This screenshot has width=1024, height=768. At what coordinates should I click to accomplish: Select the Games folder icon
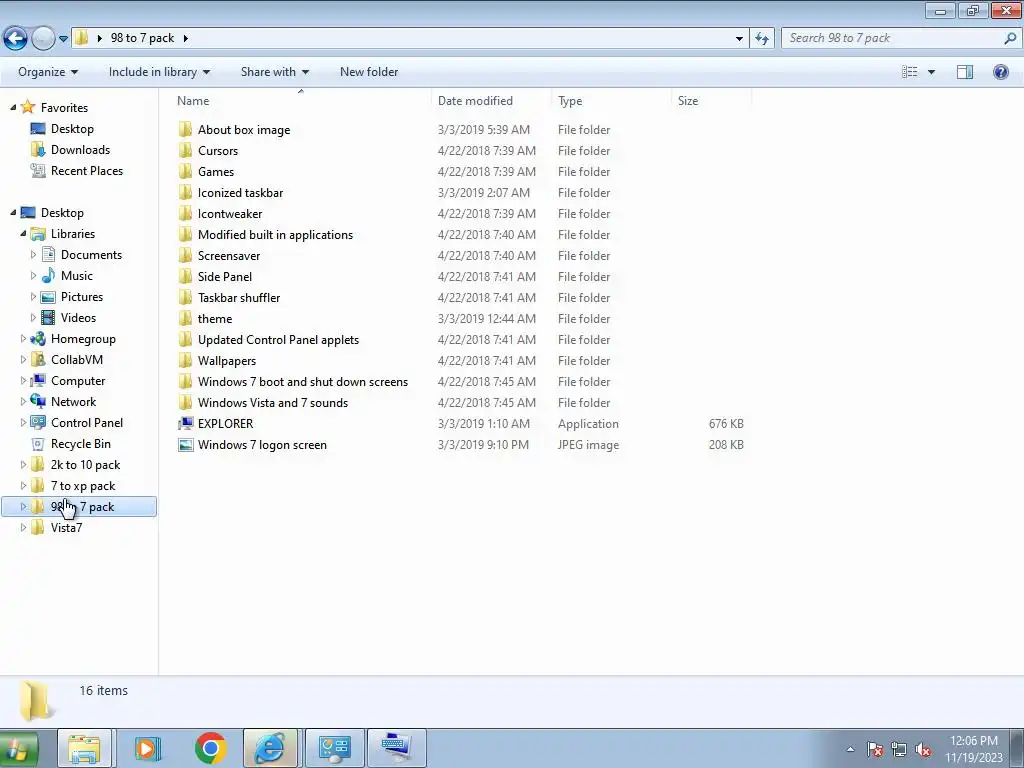coord(185,171)
